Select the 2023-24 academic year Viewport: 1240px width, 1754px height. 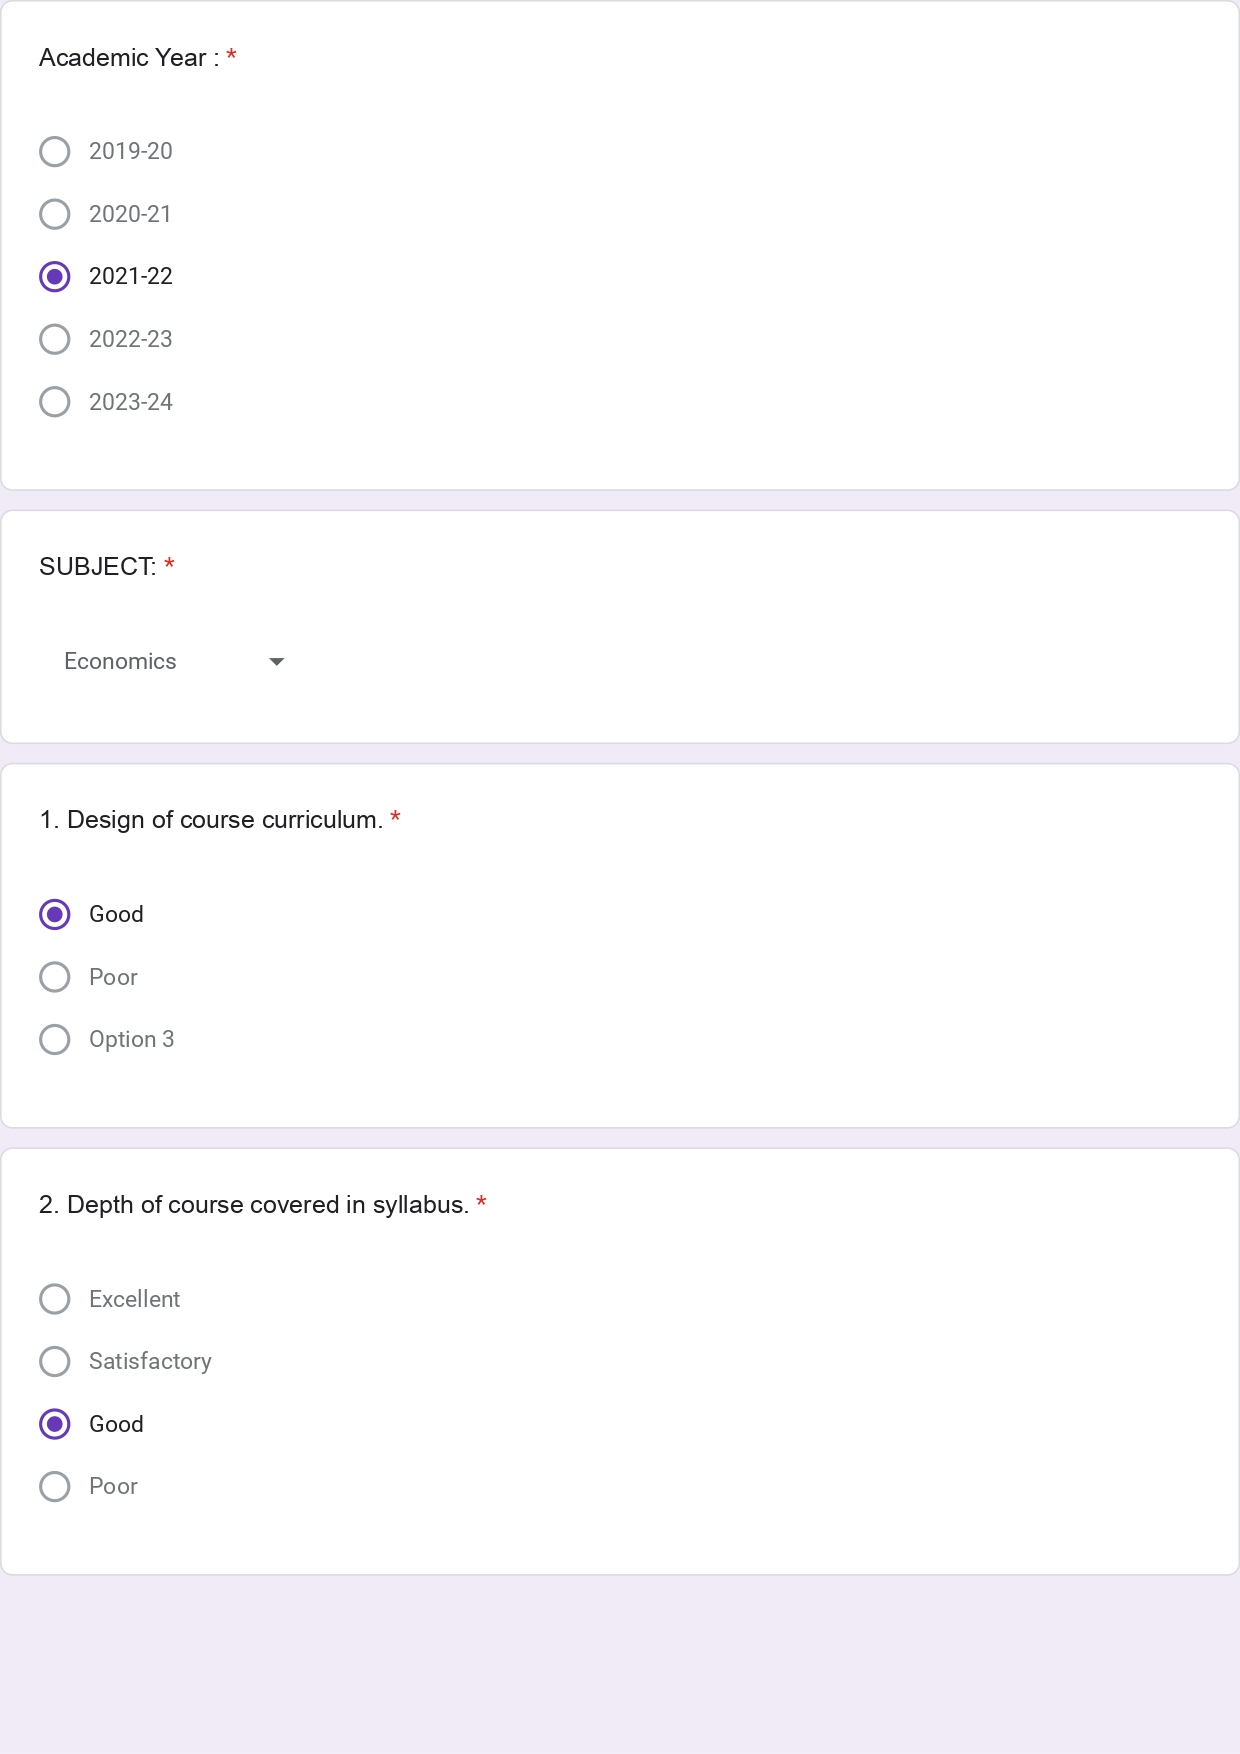[55, 402]
